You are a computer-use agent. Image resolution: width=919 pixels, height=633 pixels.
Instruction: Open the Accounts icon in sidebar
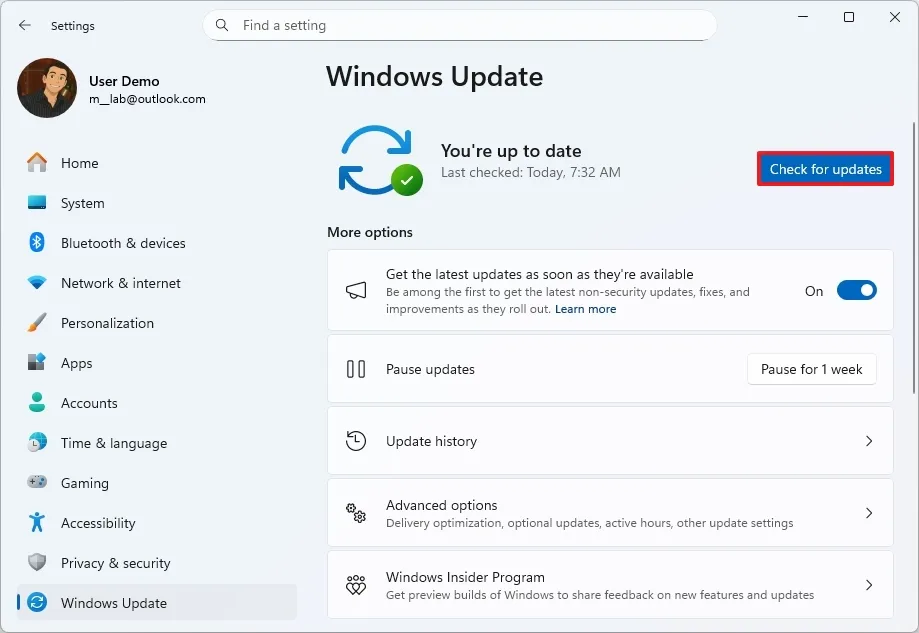point(37,403)
